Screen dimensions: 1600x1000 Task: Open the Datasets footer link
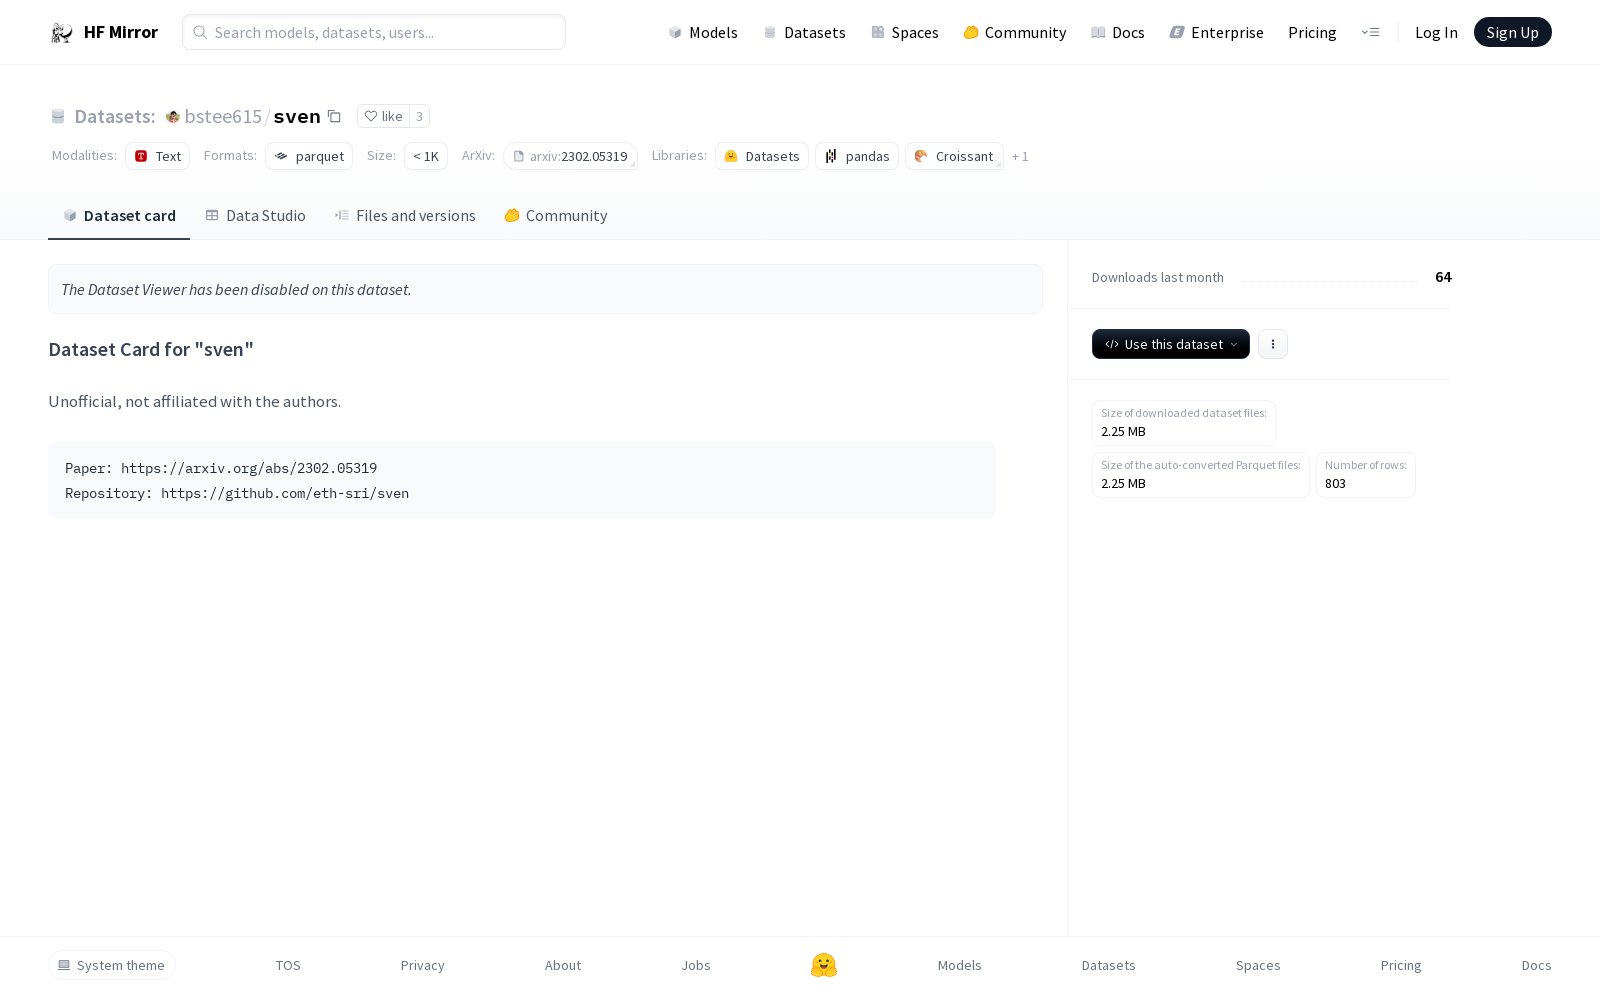coord(1109,965)
